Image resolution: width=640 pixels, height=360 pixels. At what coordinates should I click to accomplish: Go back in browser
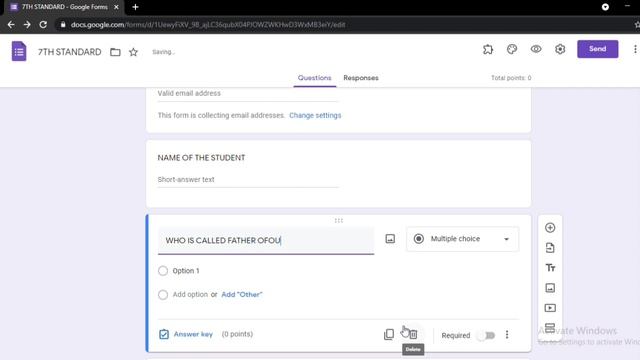tap(11, 24)
